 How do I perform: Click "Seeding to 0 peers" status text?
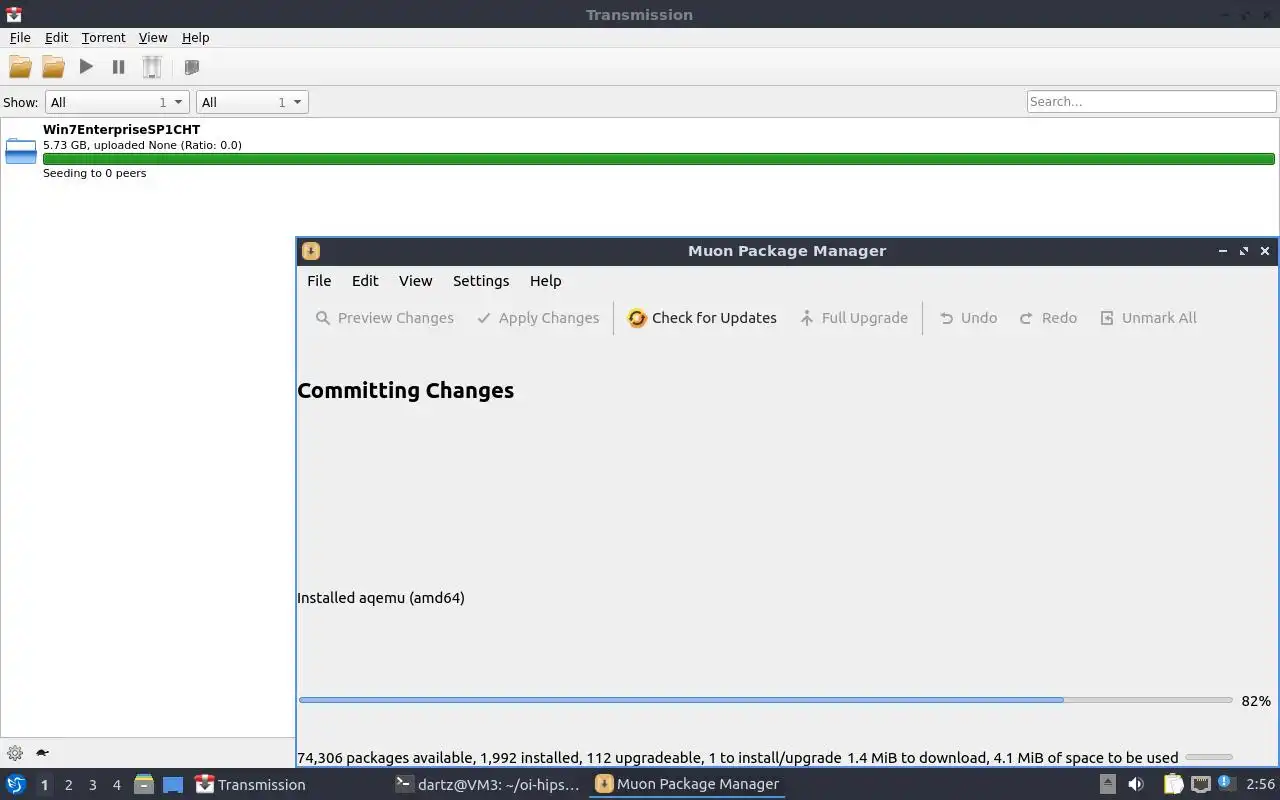tap(94, 173)
